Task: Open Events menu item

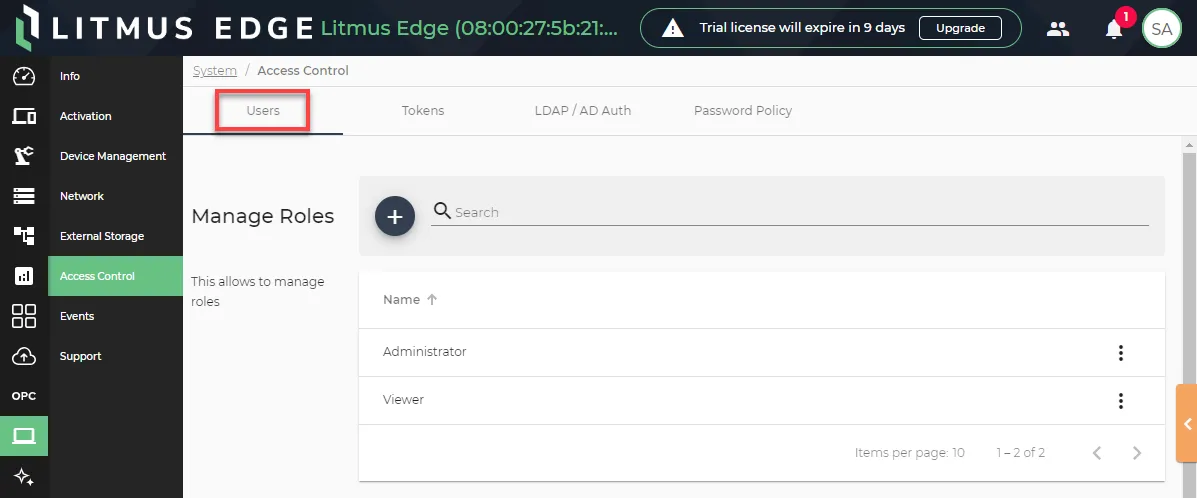Action: coord(115,316)
